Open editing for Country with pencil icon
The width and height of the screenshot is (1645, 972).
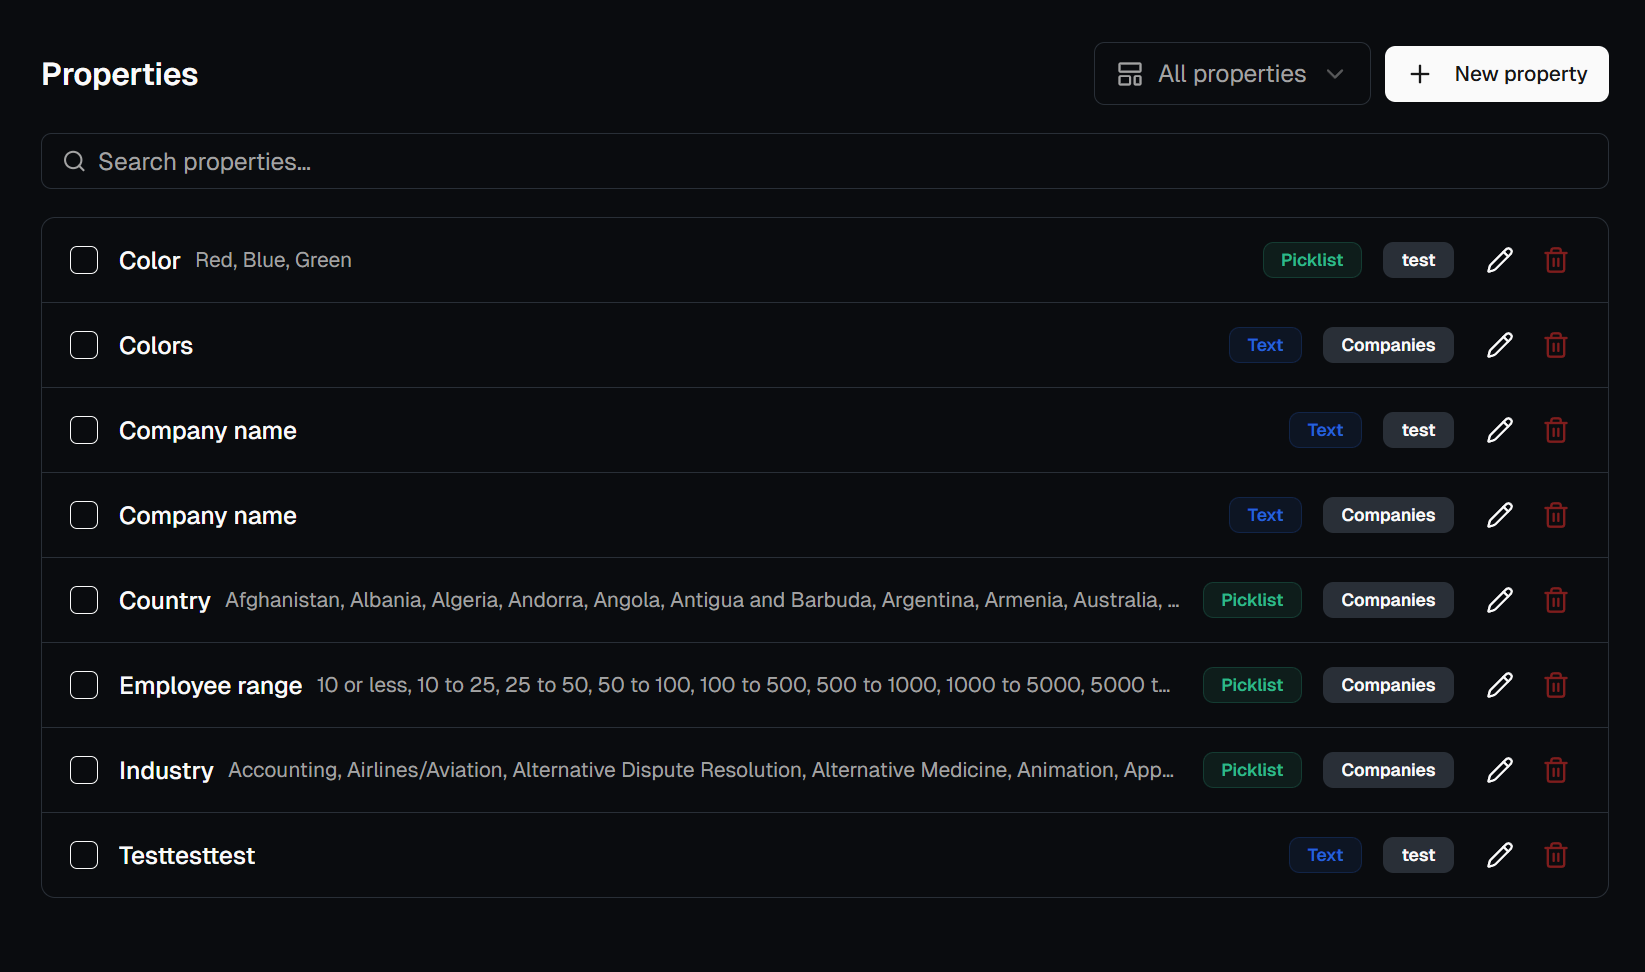(x=1499, y=599)
